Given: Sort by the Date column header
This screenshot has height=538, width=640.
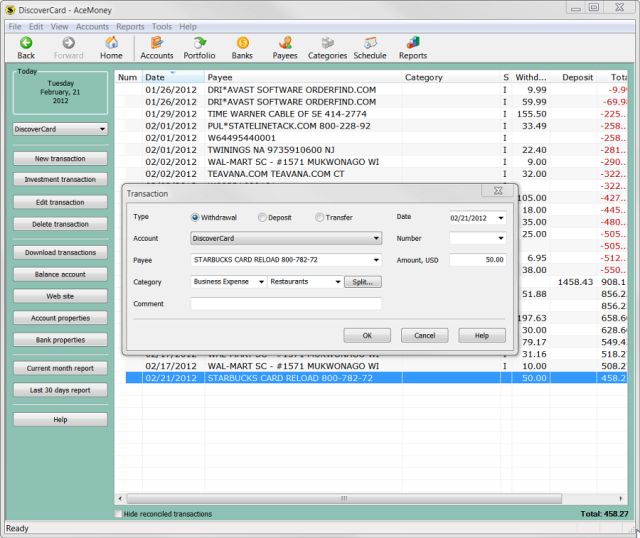Looking at the screenshot, I should pyautogui.click(x=173, y=77).
